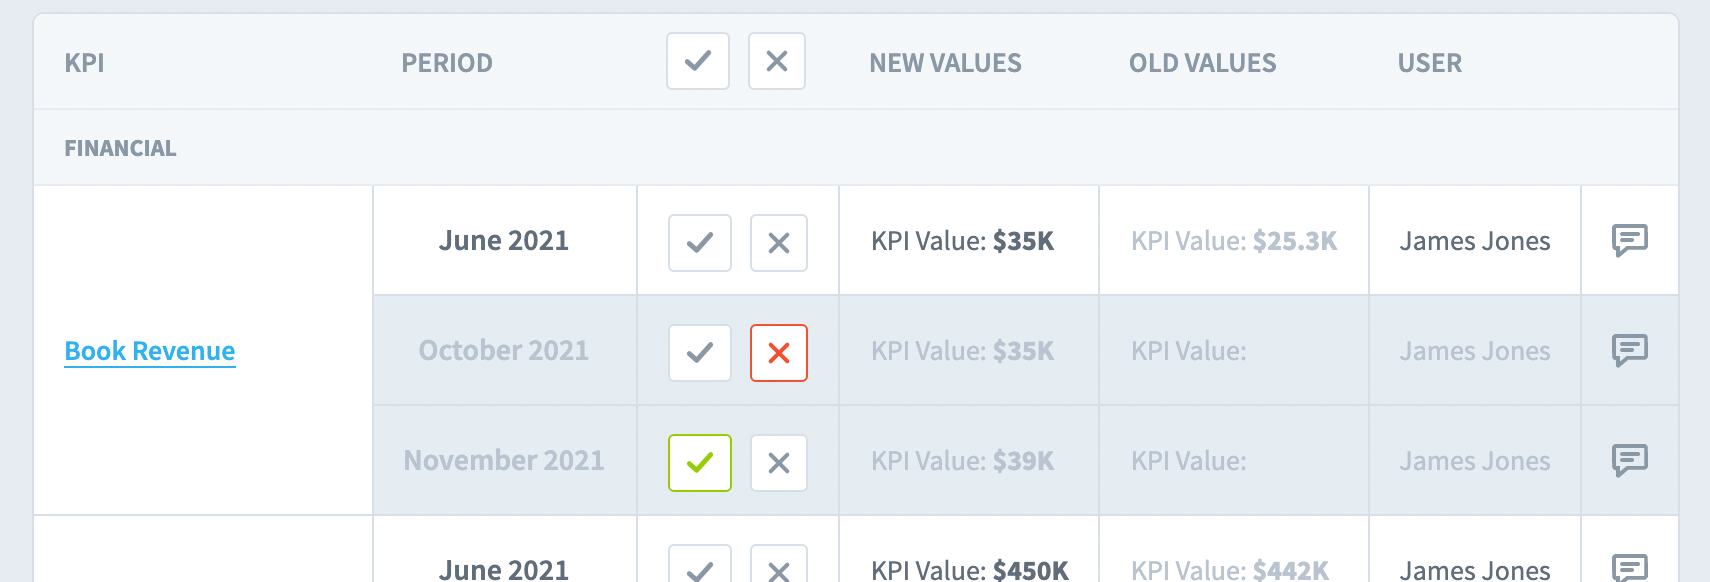Viewport: 1710px width, 582px height.
Task: Click the reject-all X in the header
Action: click(777, 61)
